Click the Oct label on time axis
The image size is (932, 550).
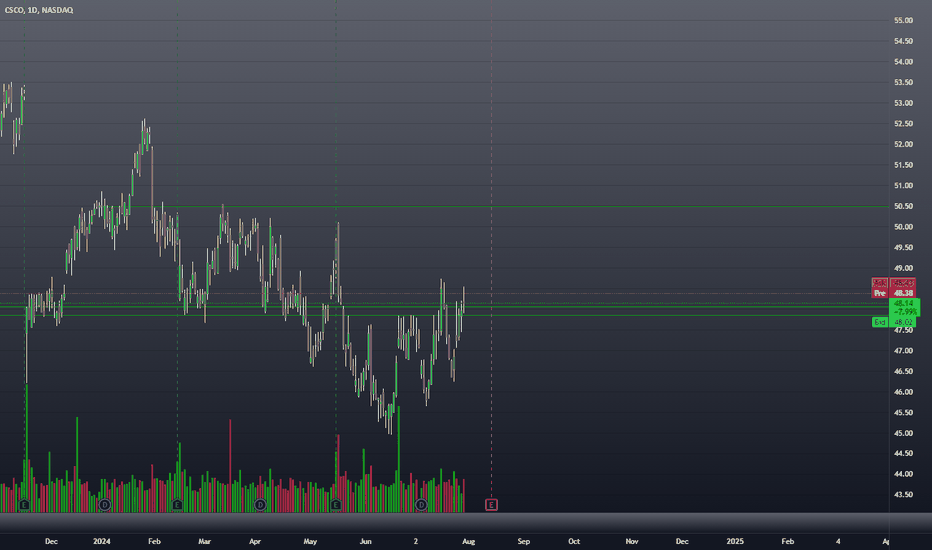click(574, 541)
